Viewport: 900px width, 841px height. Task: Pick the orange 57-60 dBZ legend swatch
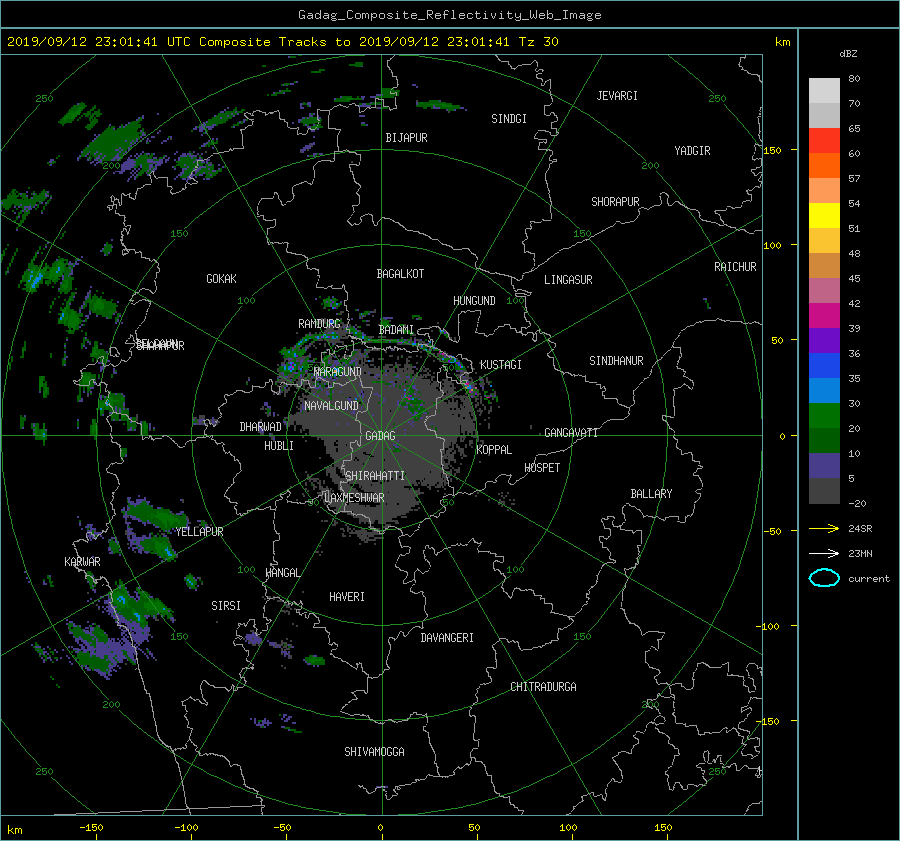824,165
